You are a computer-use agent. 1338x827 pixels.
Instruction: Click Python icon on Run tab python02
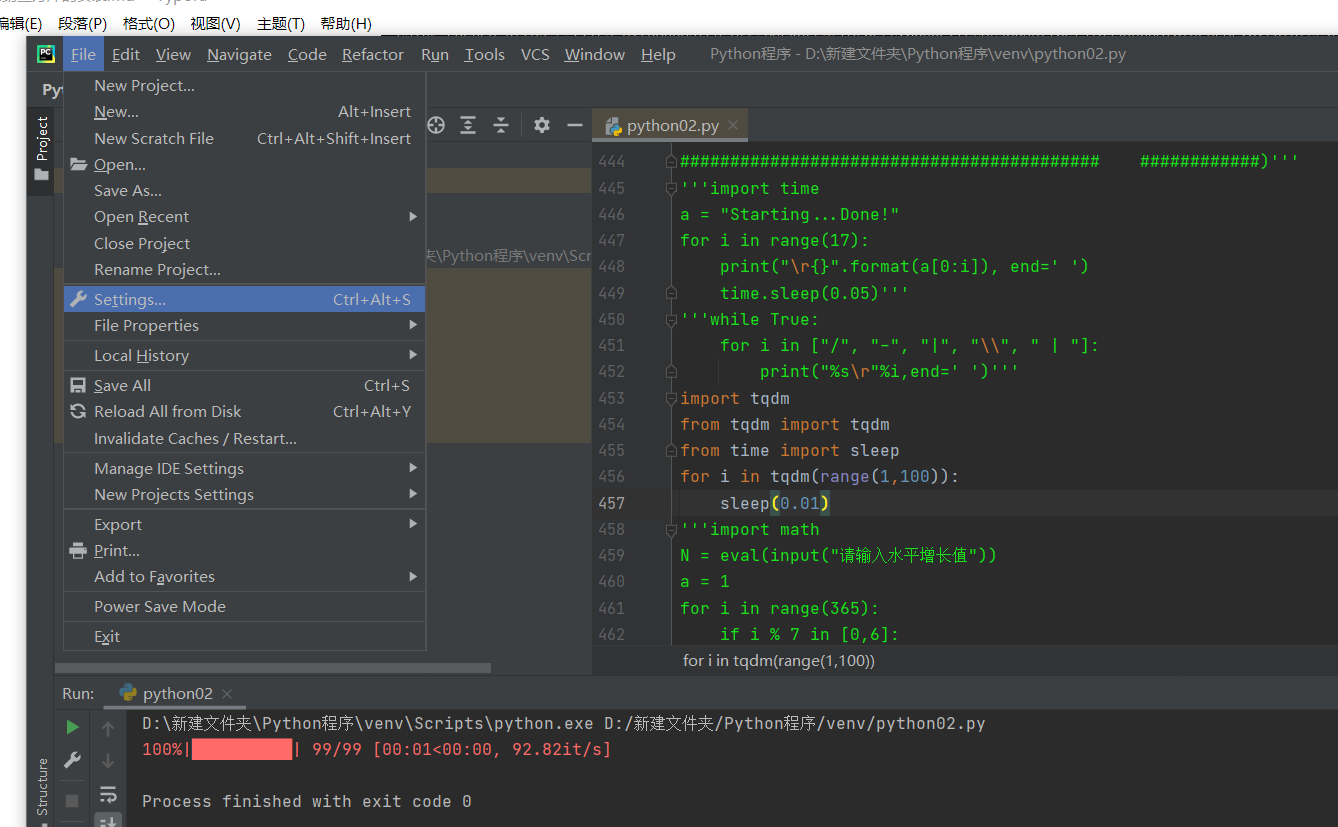tap(128, 693)
